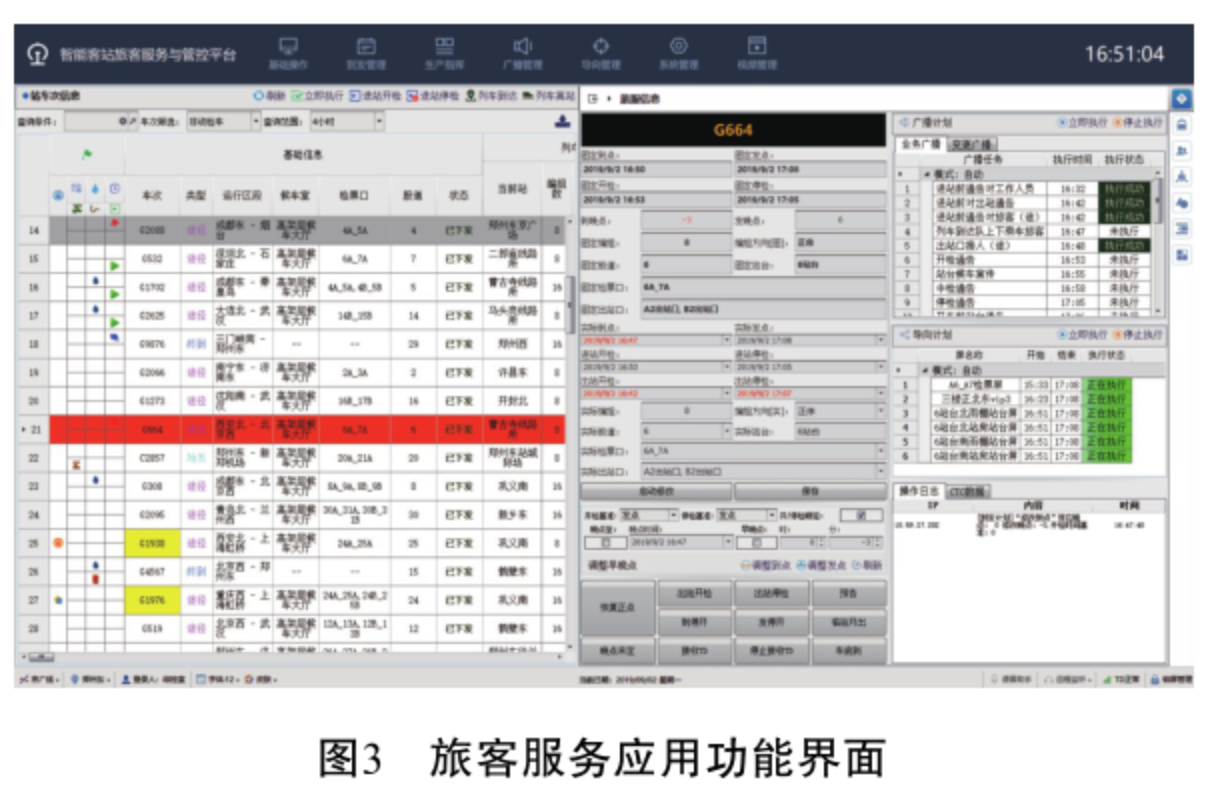1209x798 pixels.
Task: Click 进站停检 in the train list toolbar
Action: coord(433,96)
